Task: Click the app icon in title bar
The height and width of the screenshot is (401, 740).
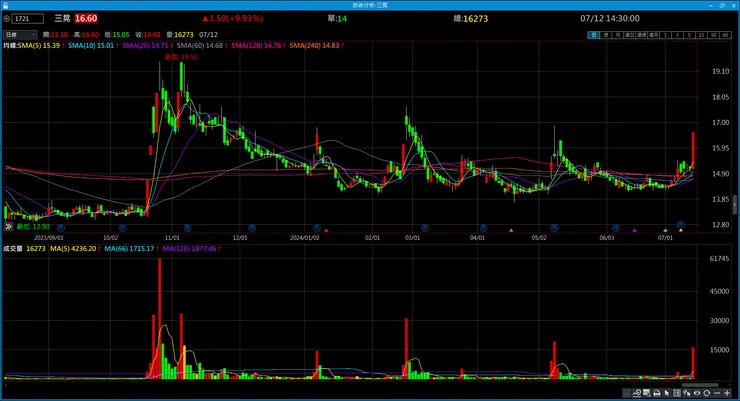Action: (5, 5)
